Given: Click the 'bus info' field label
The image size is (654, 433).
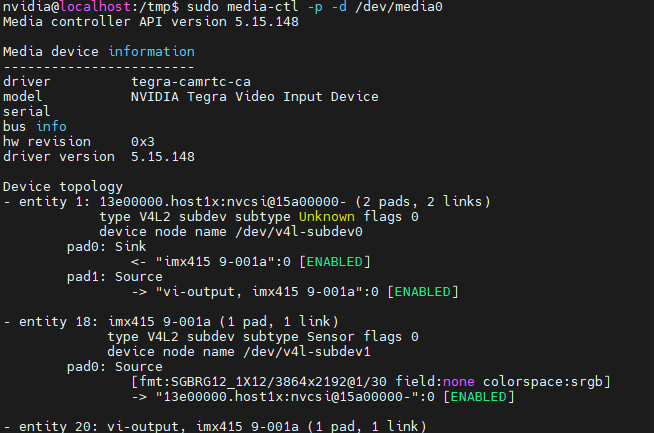Looking at the screenshot, I should (x=35, y=127).
